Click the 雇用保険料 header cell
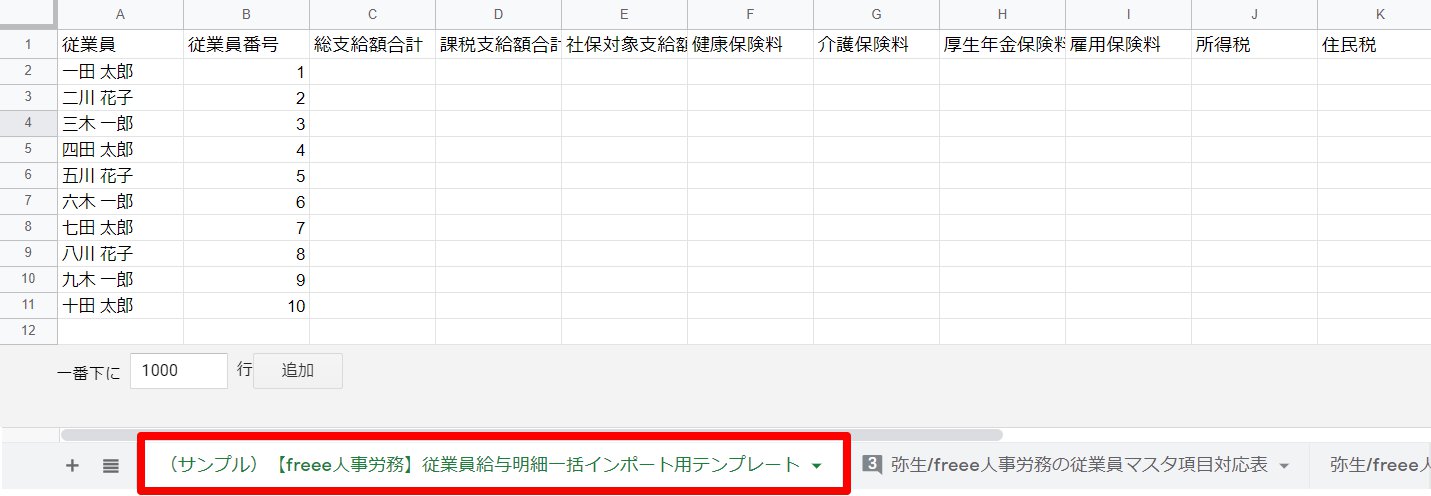This screenshot has width=1431, height=496. [x=1128, y=45]
